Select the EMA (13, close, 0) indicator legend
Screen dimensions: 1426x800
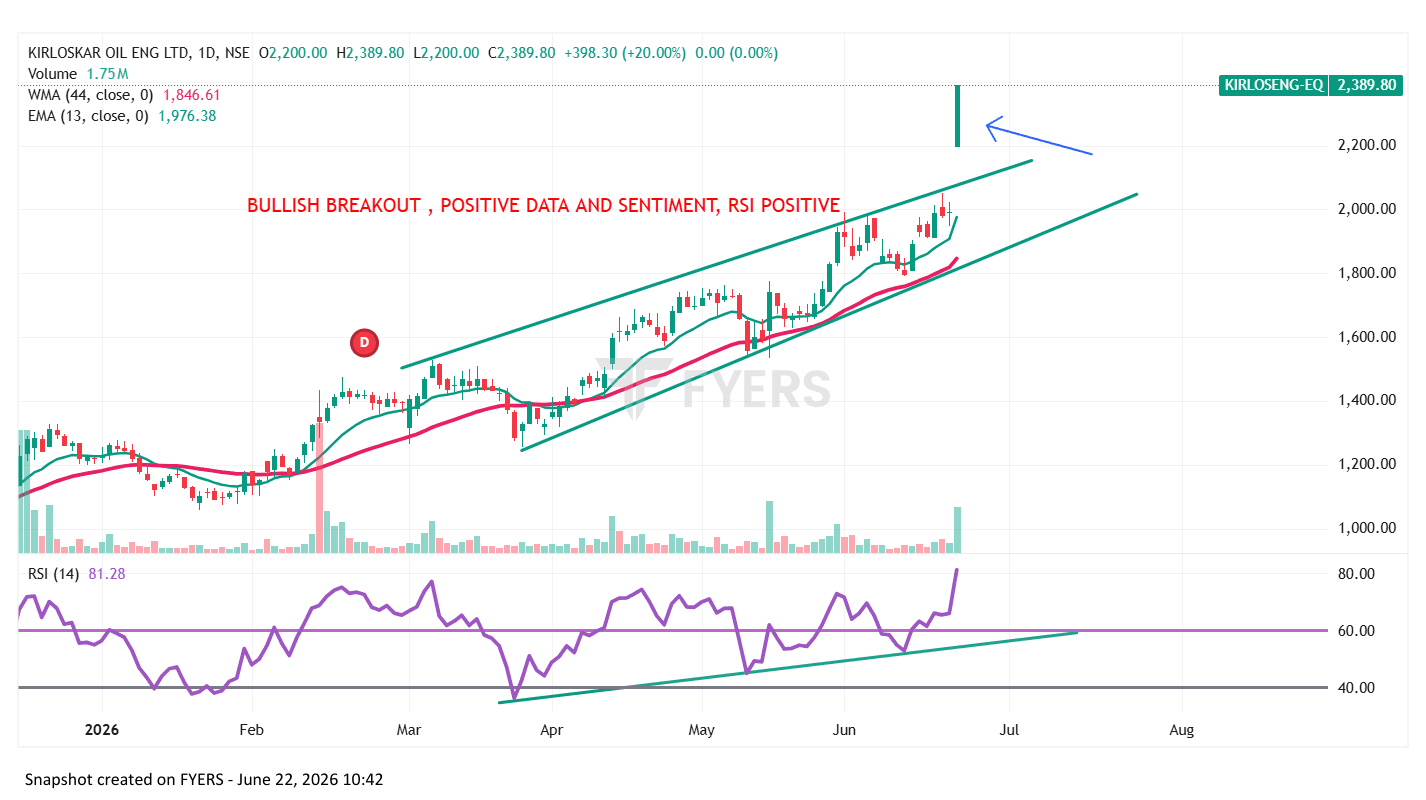[x=89, y=116]
